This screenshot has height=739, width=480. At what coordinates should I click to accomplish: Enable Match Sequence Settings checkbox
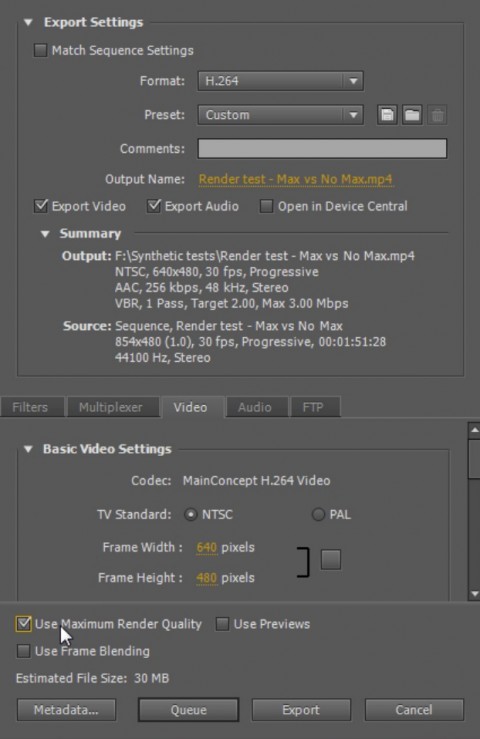(x=41, y=50)
